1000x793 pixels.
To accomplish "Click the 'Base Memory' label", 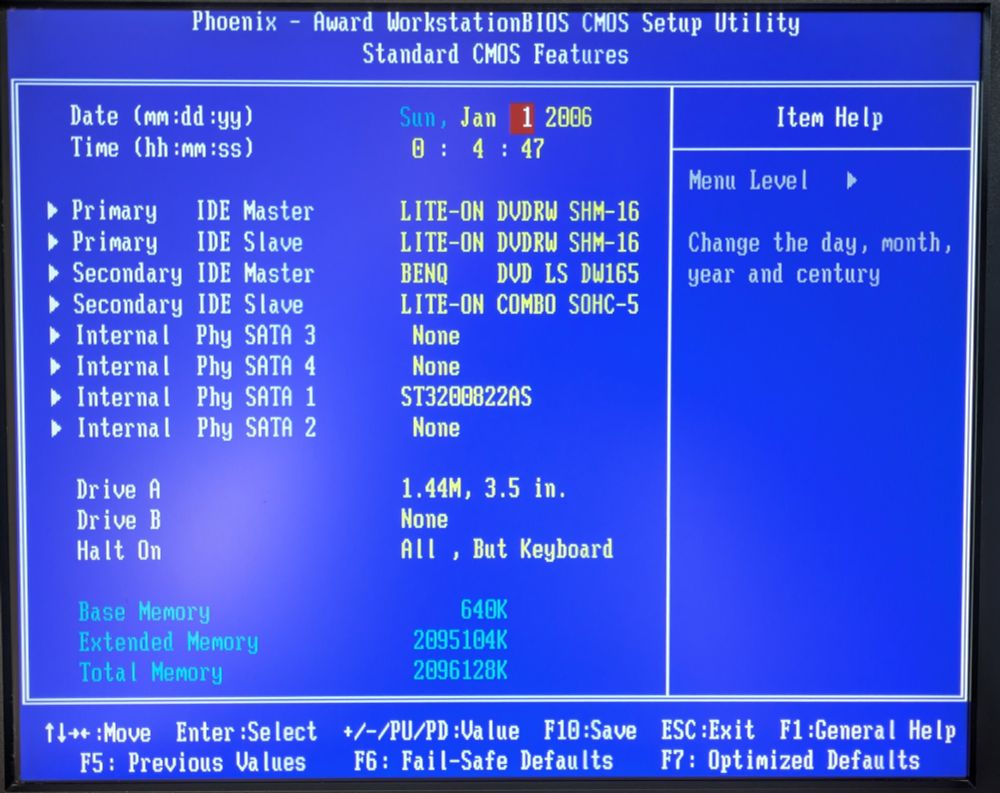I will coord(144,612).
